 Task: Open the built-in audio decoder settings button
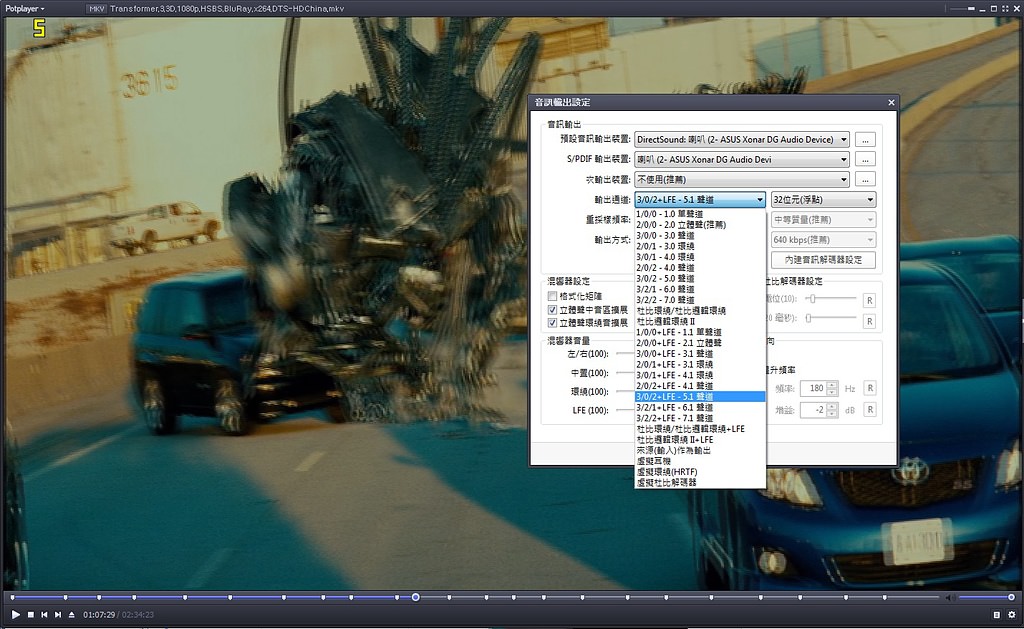823,260
